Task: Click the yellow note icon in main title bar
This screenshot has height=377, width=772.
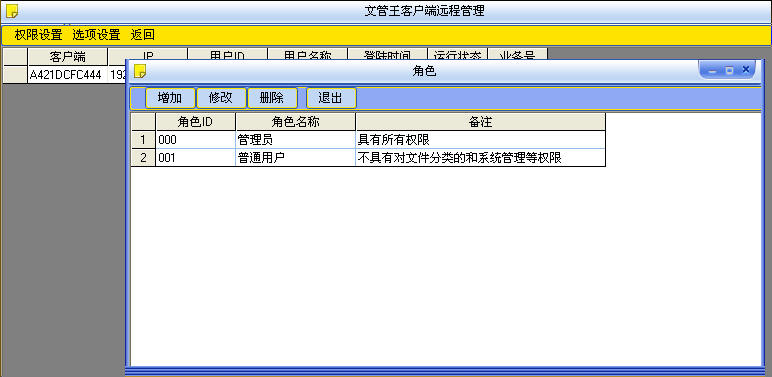Action: tap(12, 11)
